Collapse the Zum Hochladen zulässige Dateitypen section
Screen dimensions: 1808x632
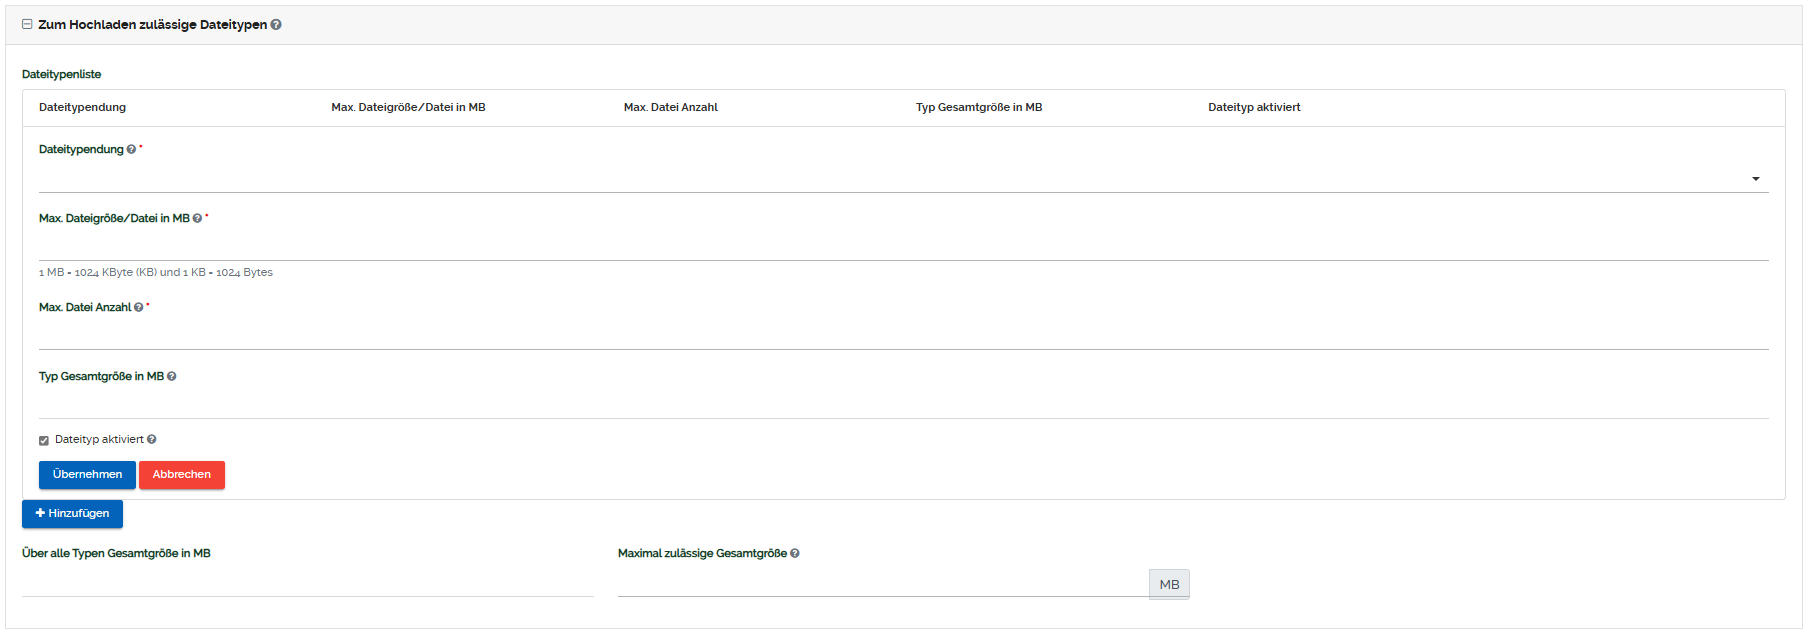point(27,25)
